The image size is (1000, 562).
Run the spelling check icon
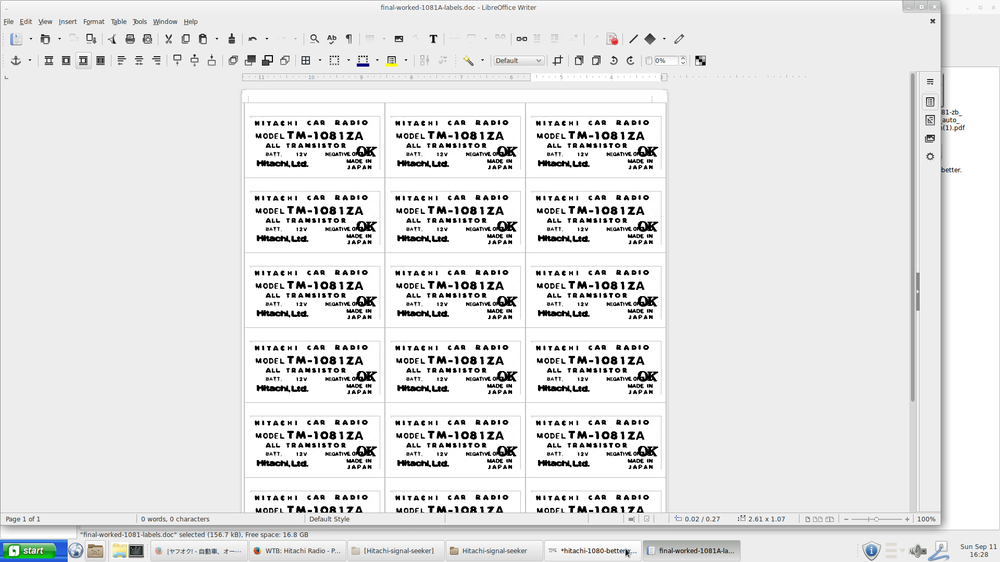coord(332,39)
